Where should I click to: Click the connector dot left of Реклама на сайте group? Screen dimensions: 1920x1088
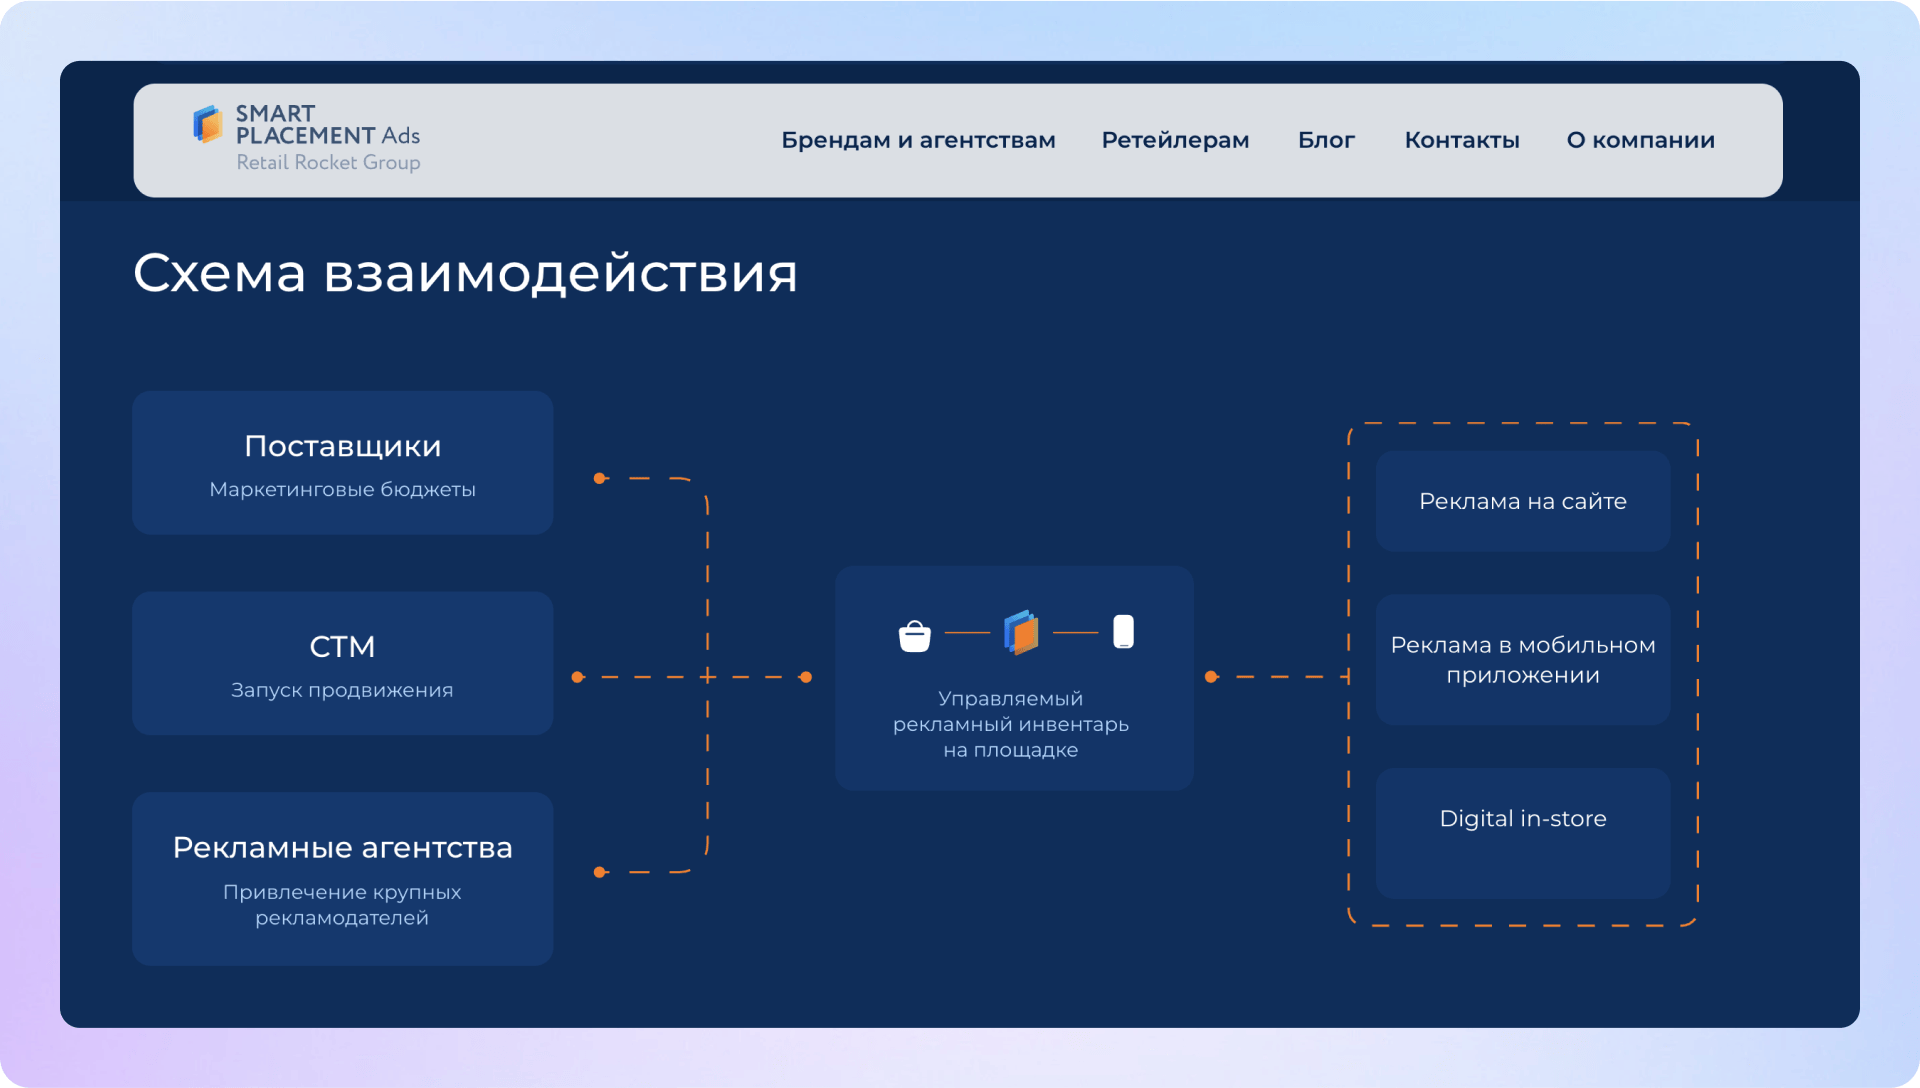coord(1211,677)
